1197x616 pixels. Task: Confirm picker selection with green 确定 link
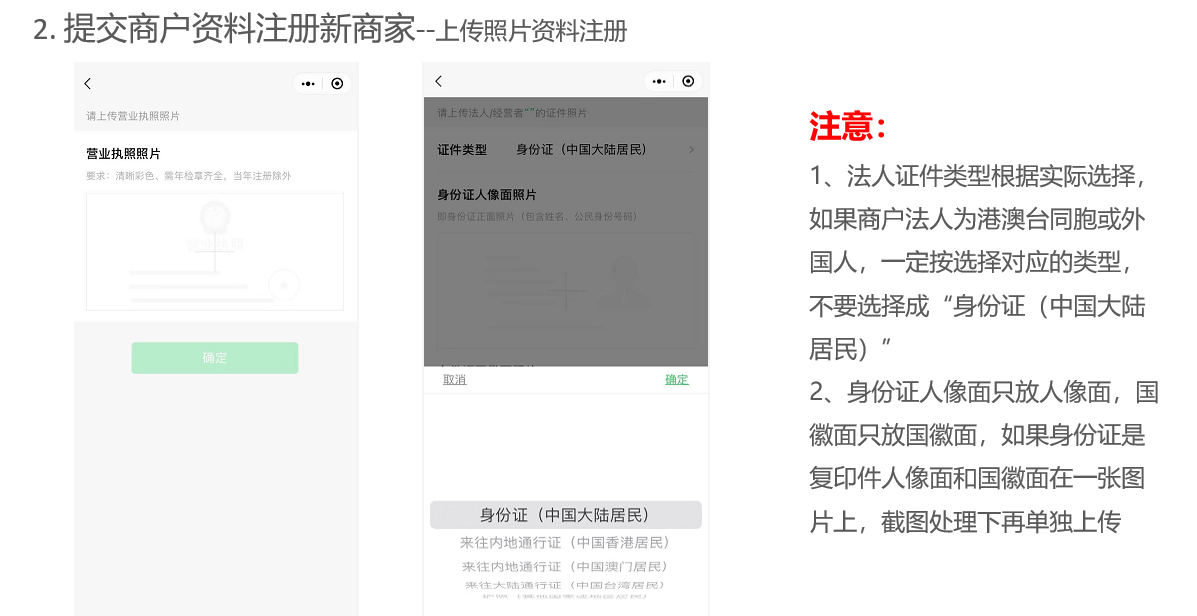(x=677, y=380)
